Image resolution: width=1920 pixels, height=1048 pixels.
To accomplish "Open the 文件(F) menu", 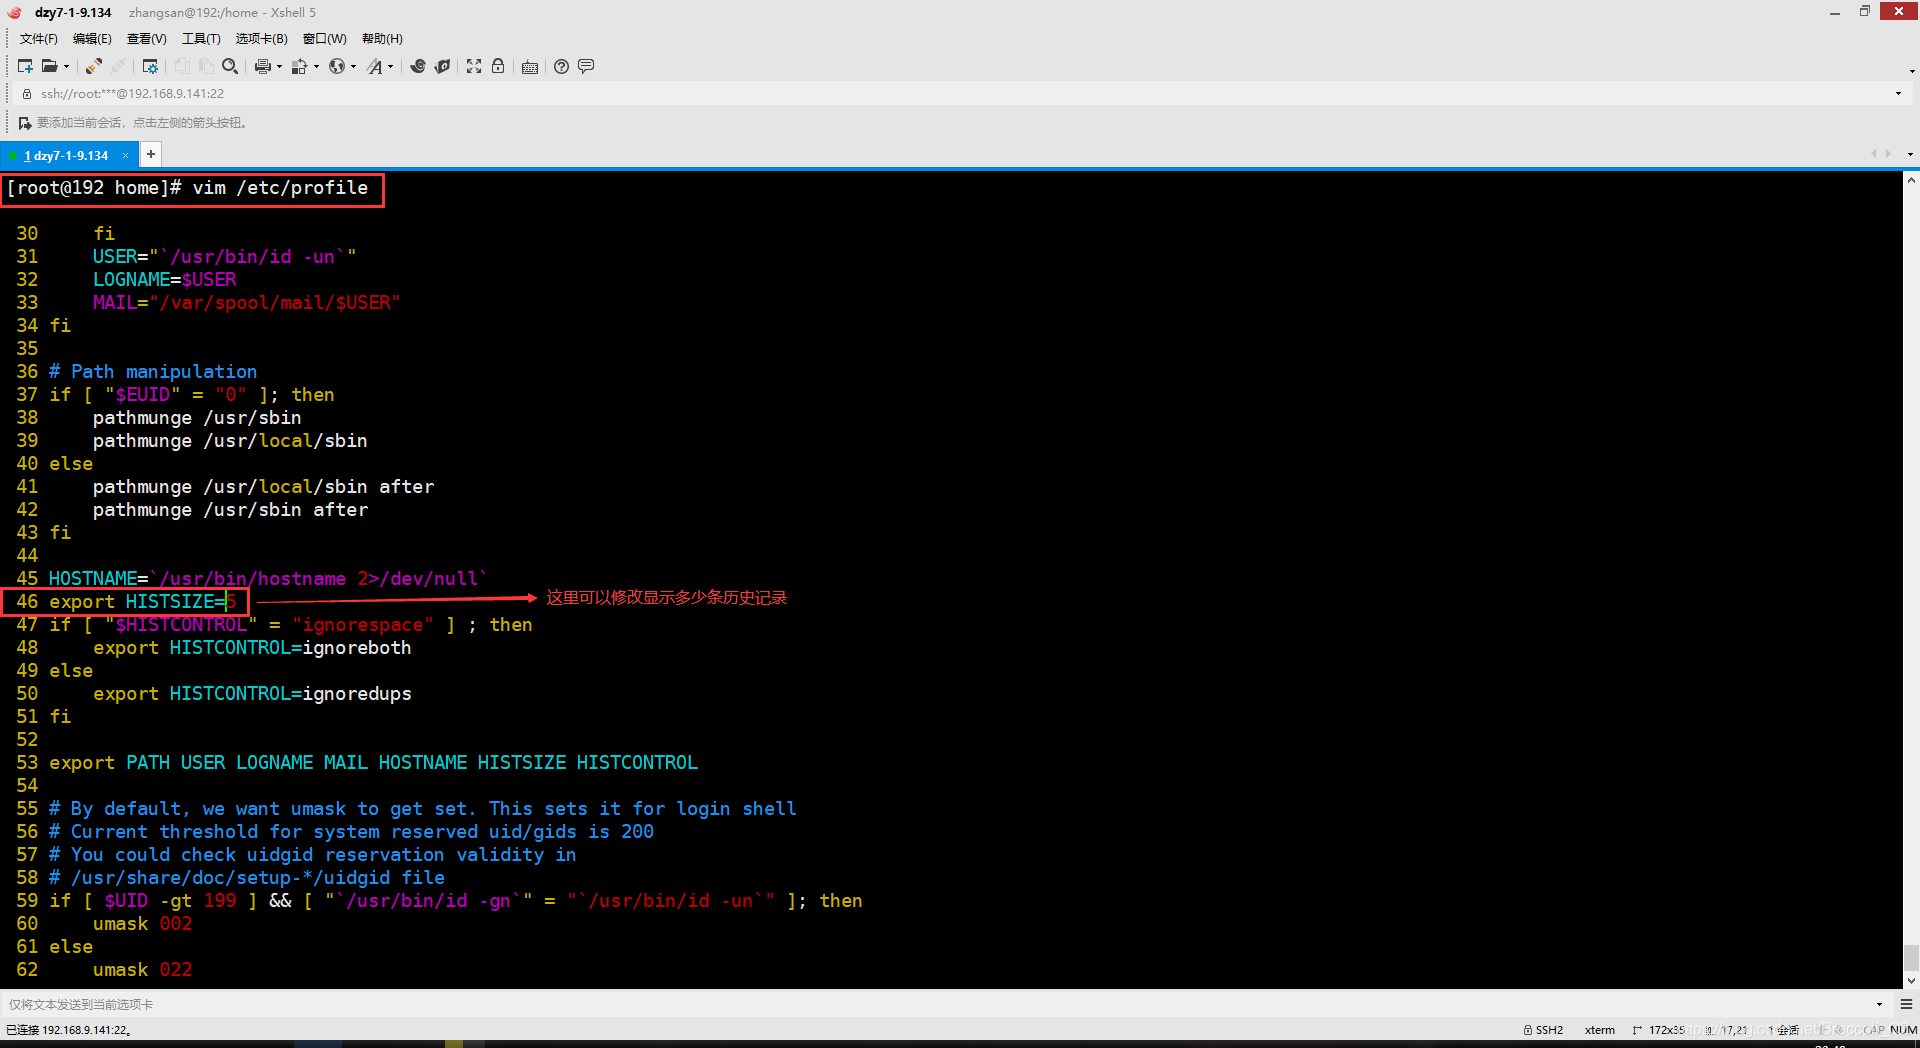I will click(39, 39).
